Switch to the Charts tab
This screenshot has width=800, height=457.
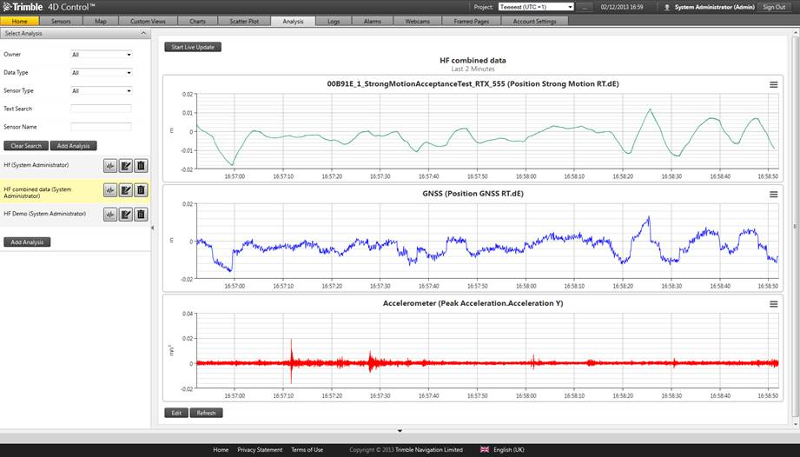click(197, 21)
